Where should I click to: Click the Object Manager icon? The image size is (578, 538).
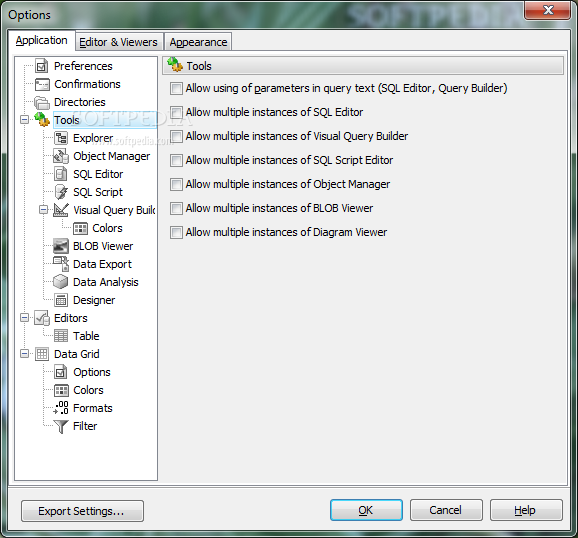[x=61, y=156]
